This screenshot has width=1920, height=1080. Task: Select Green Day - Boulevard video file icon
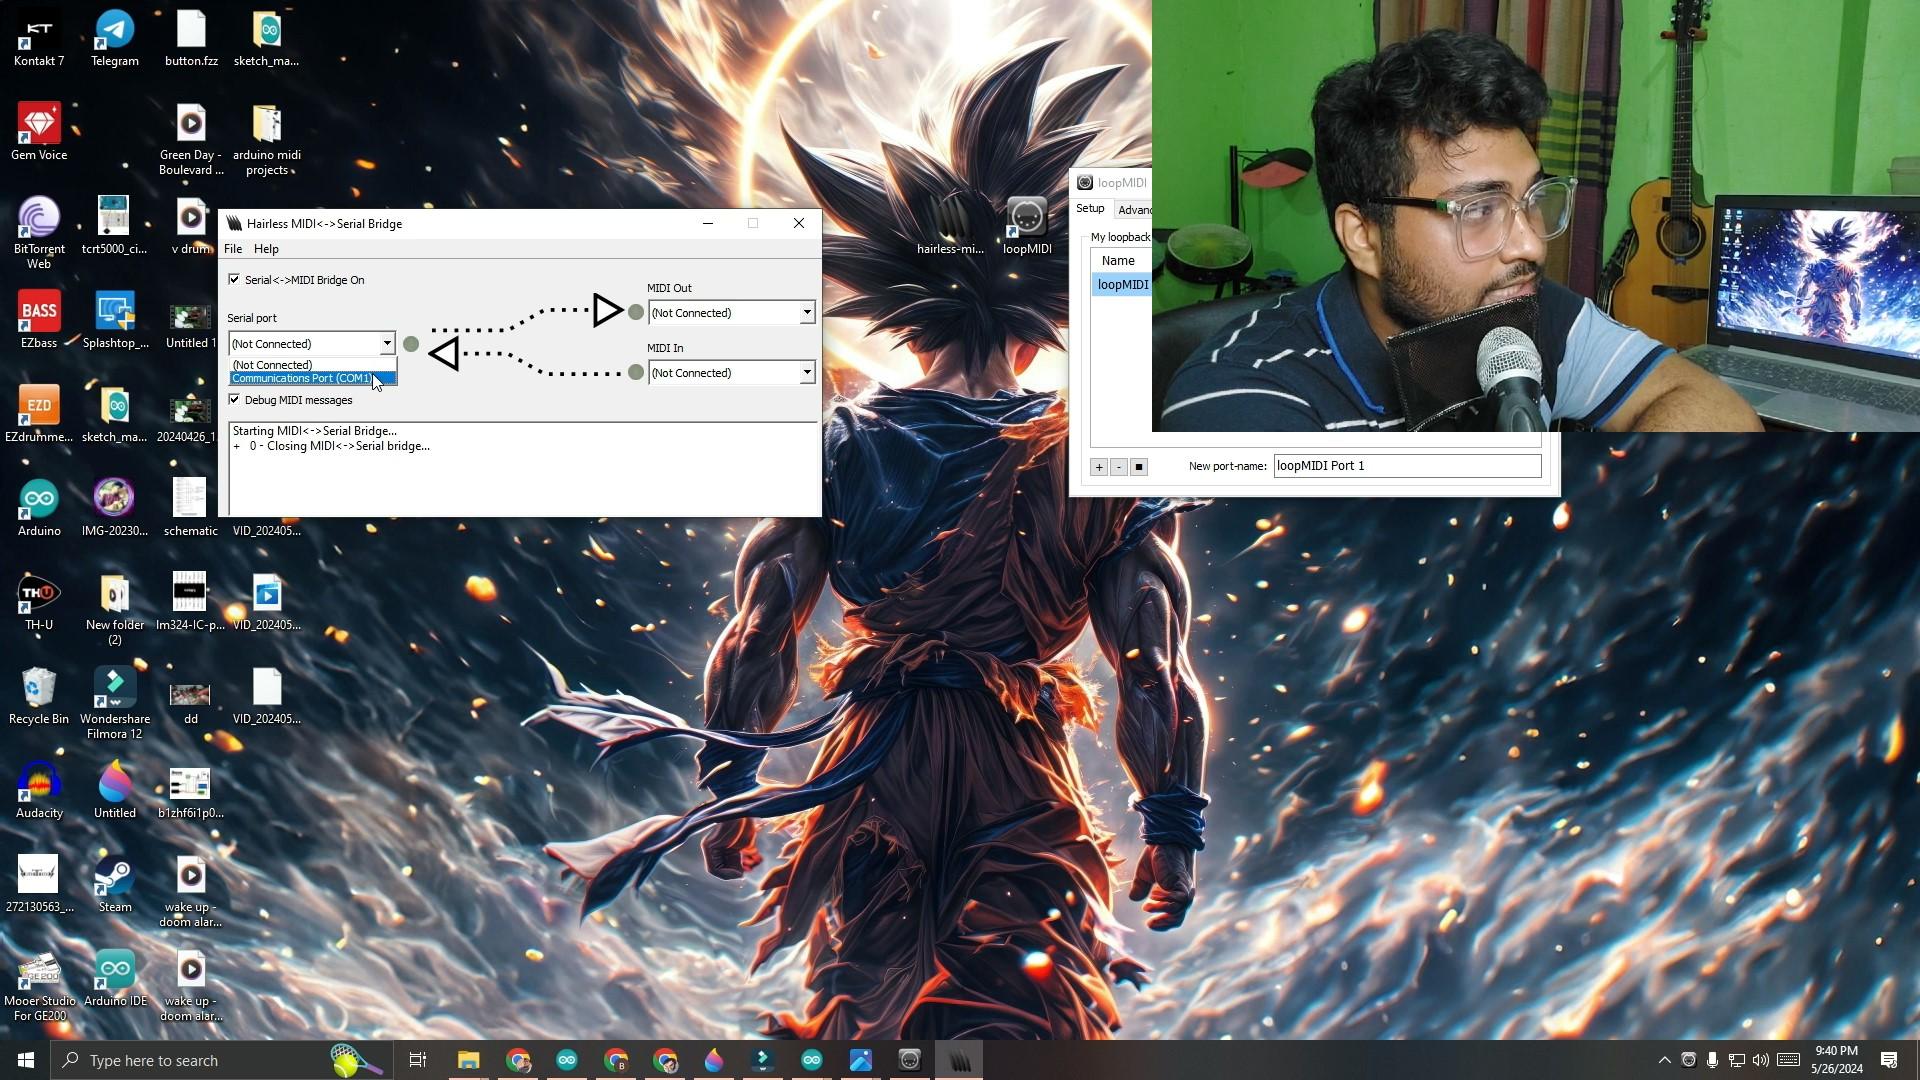(x=191, y=140)
